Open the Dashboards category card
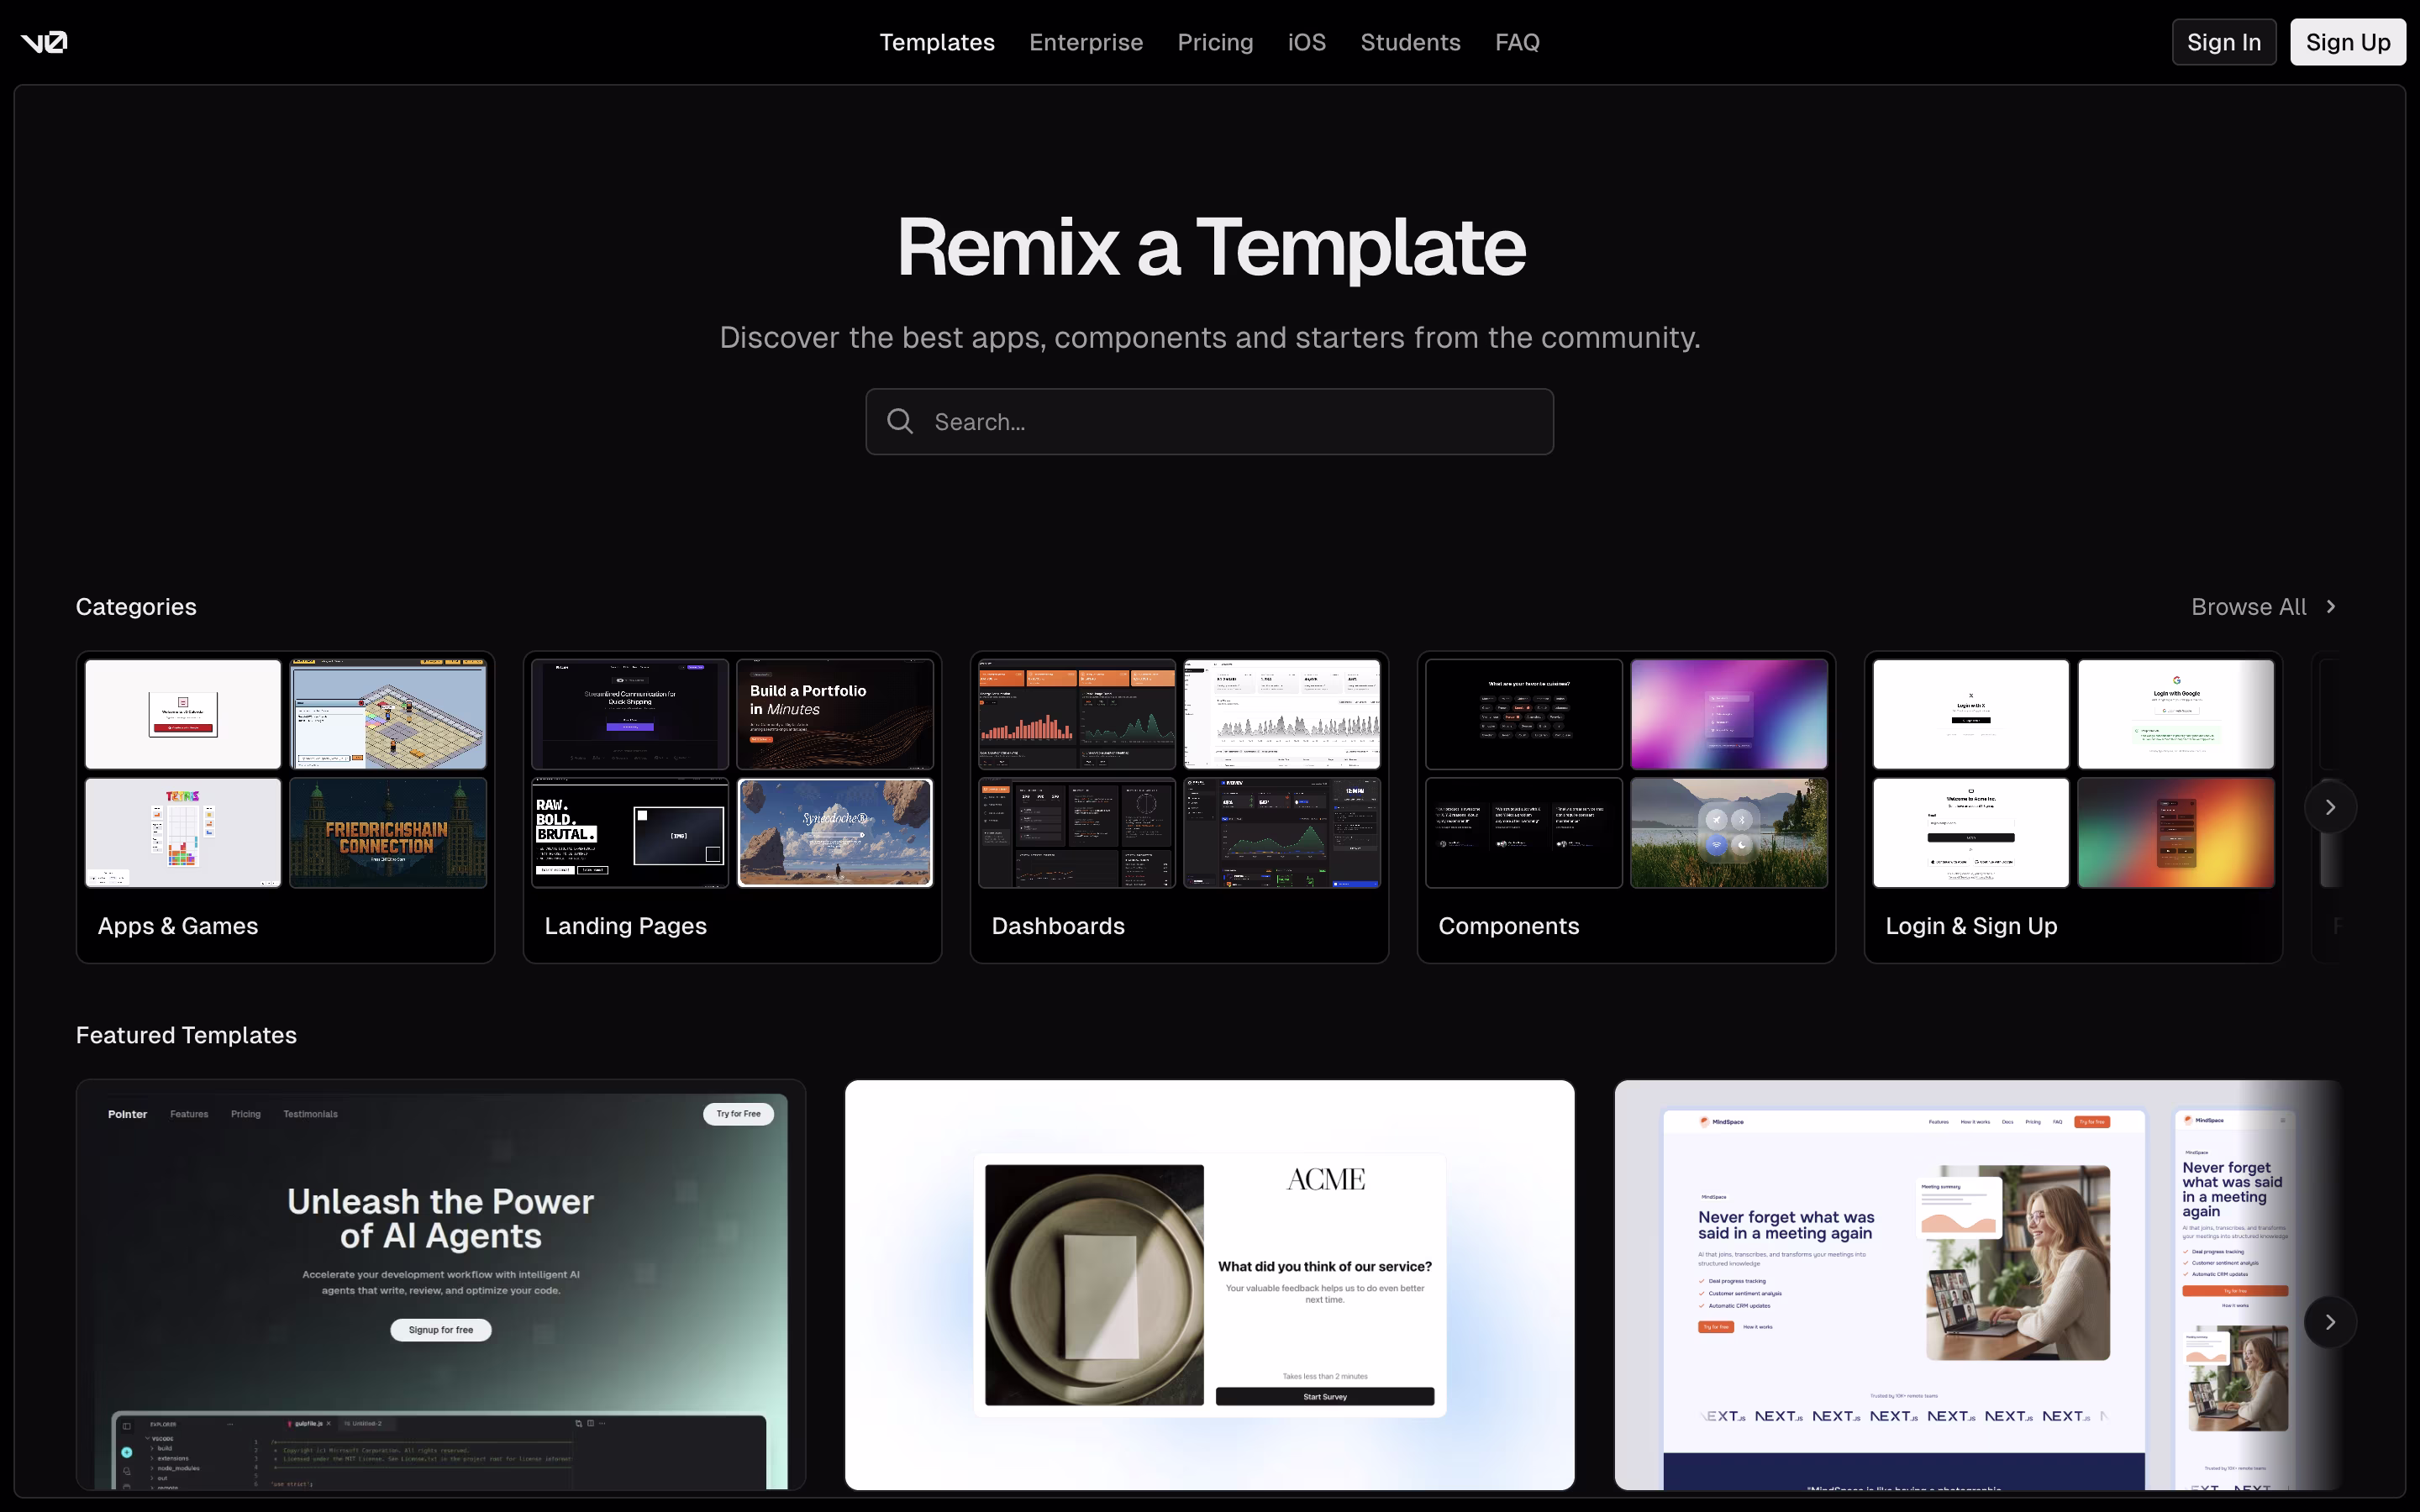Viewport: 2420px width, 1512px height. [x=1179, y=807]
